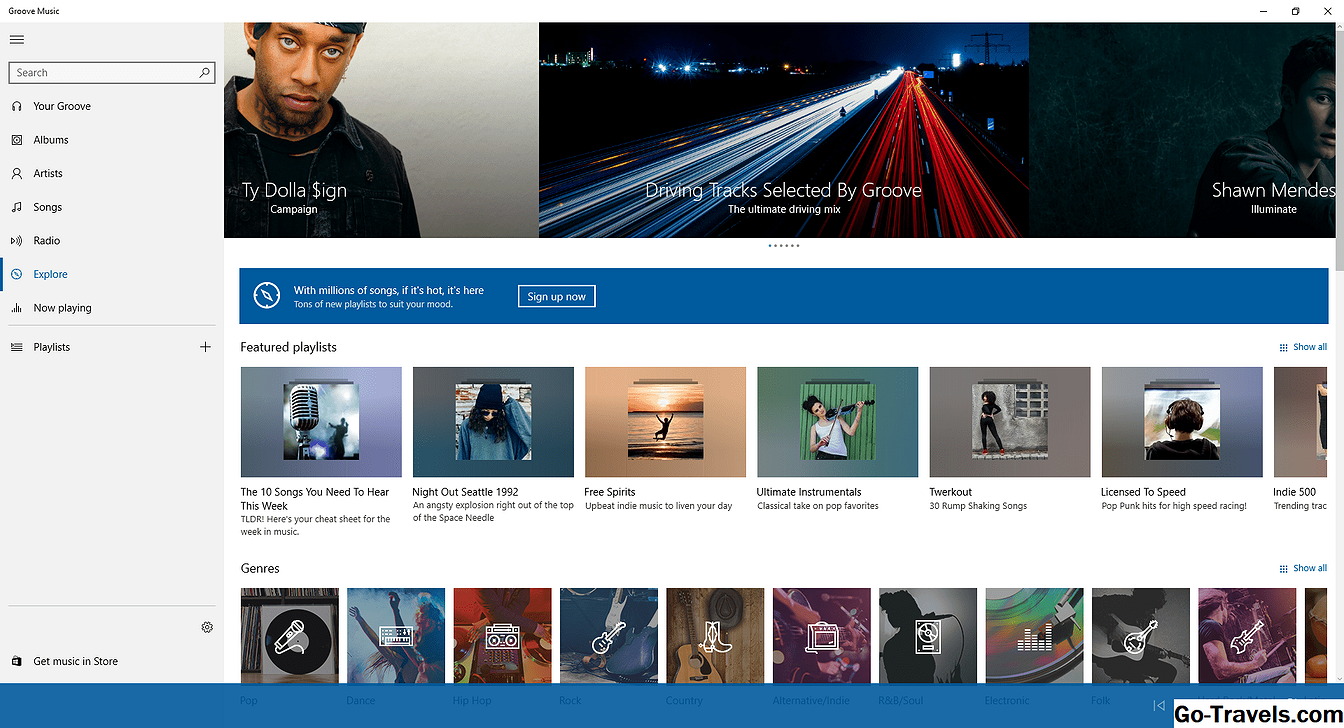Click into the Search field
Screen dimensions: 1344x728
[100, 73]
